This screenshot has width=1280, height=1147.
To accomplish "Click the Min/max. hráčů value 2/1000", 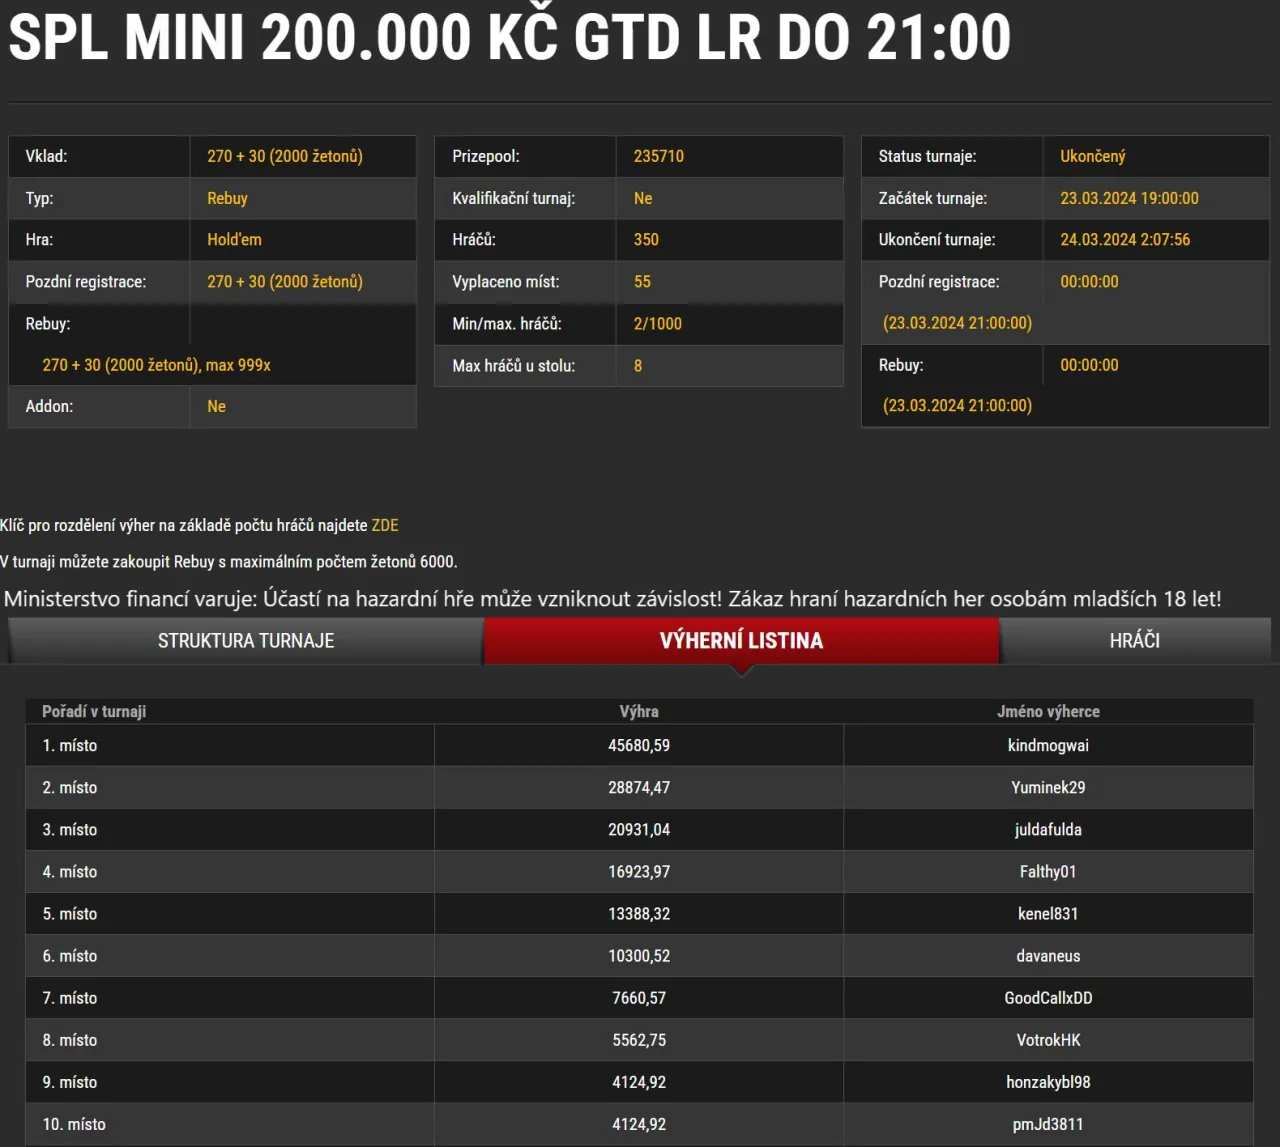I will [658, 324].
